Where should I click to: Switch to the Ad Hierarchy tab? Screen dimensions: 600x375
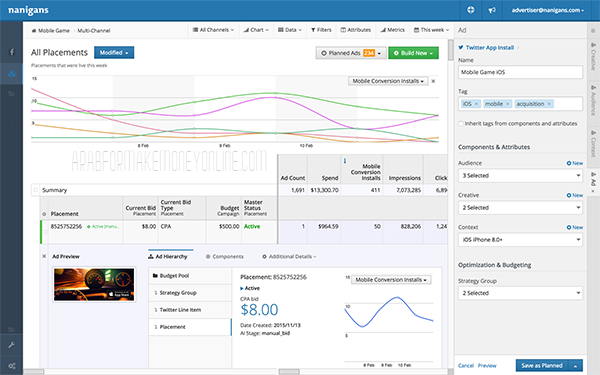pos(168,256)
